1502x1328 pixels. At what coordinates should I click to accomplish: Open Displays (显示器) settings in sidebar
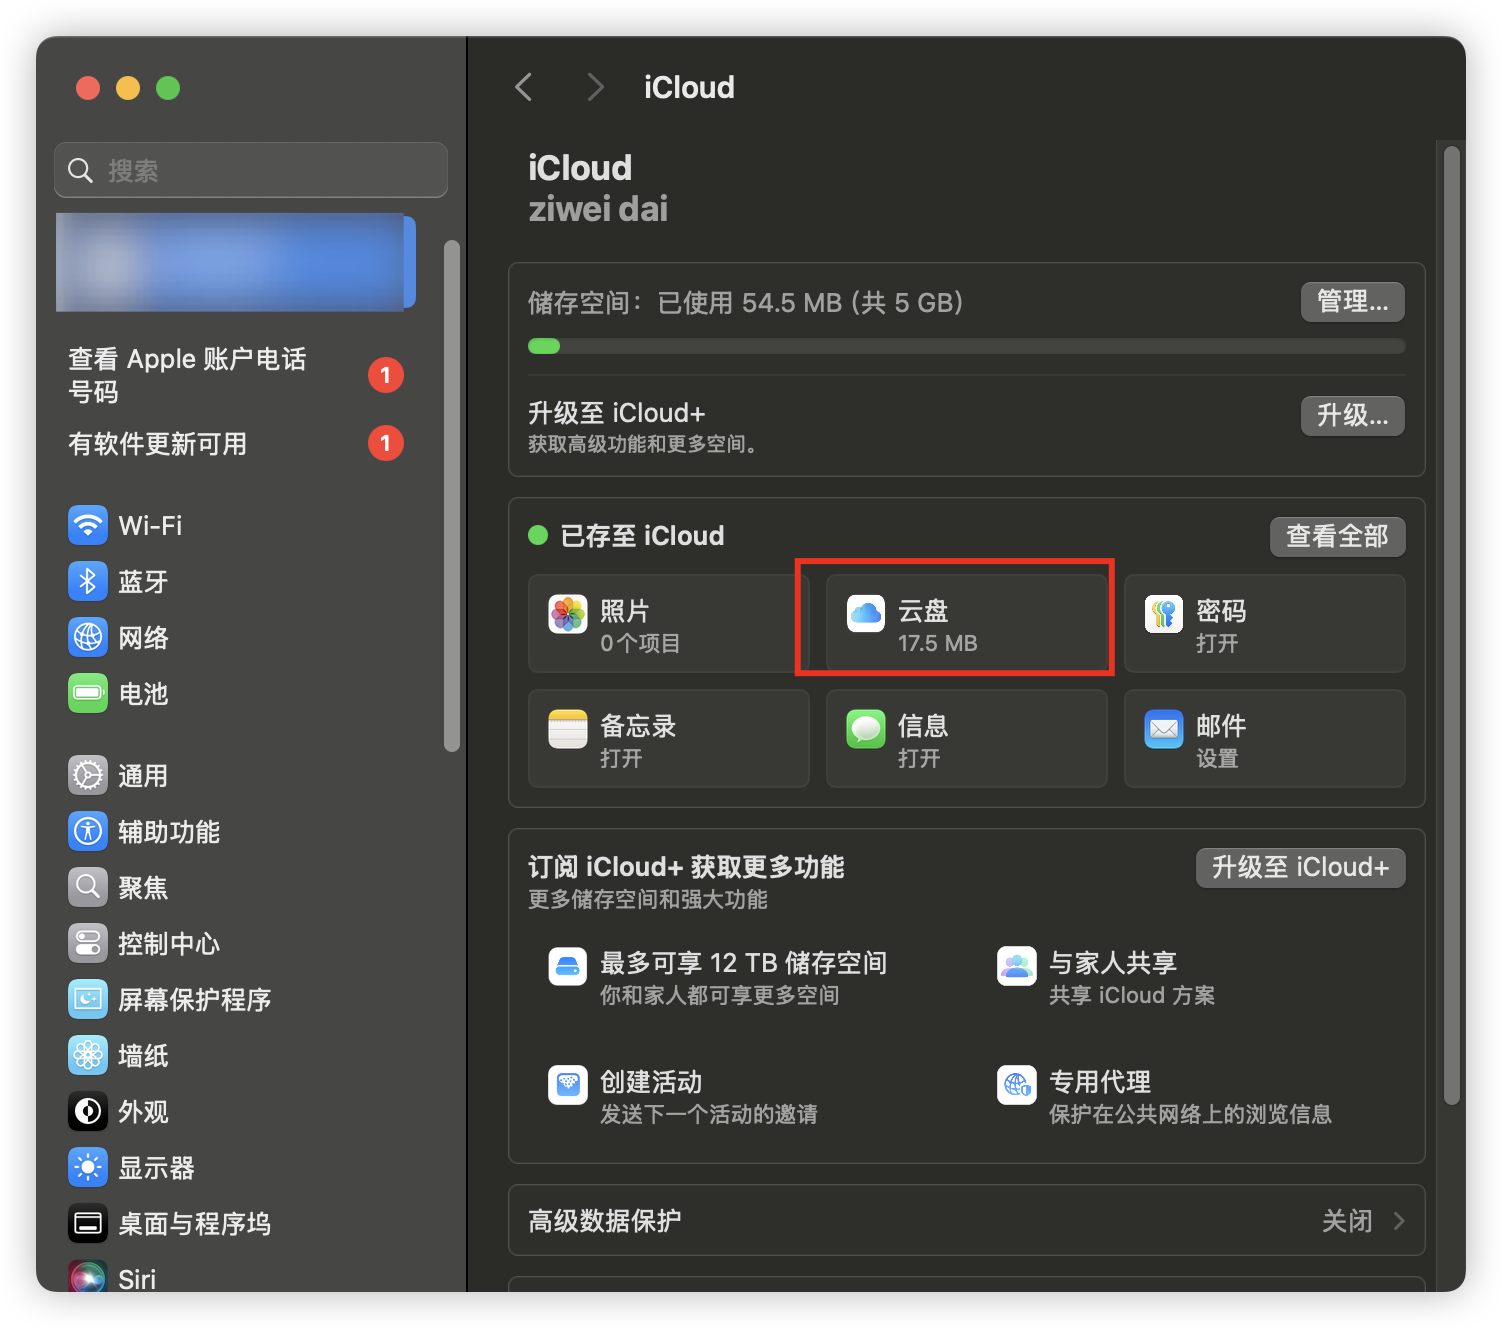pyautogui.click(x=156, y=1168)
